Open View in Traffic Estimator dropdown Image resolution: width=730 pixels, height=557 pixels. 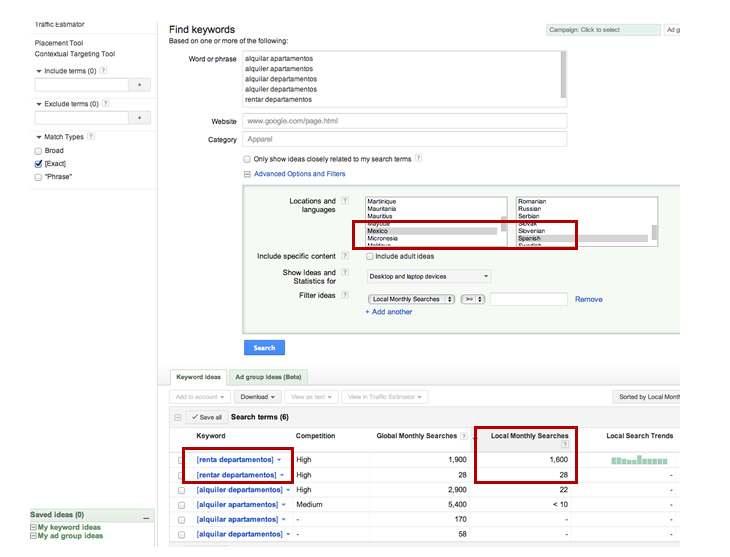[385, 397]
